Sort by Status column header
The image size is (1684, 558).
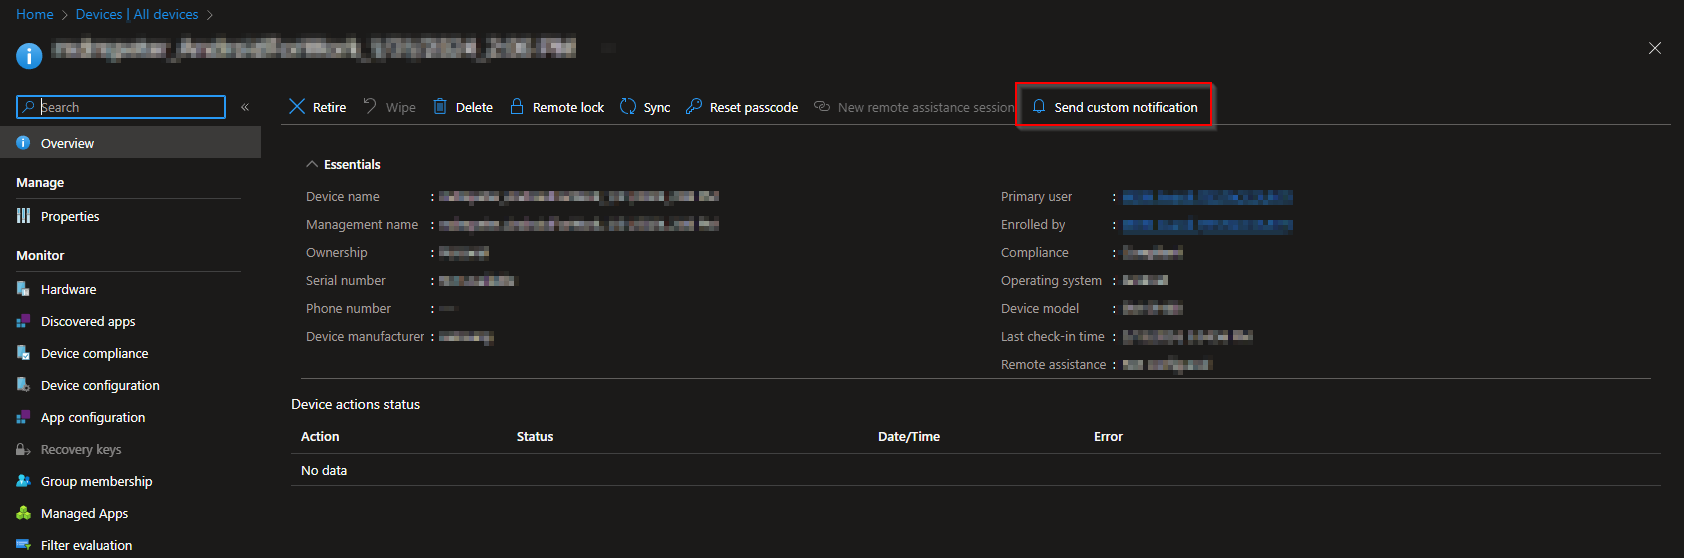[535, 437]
